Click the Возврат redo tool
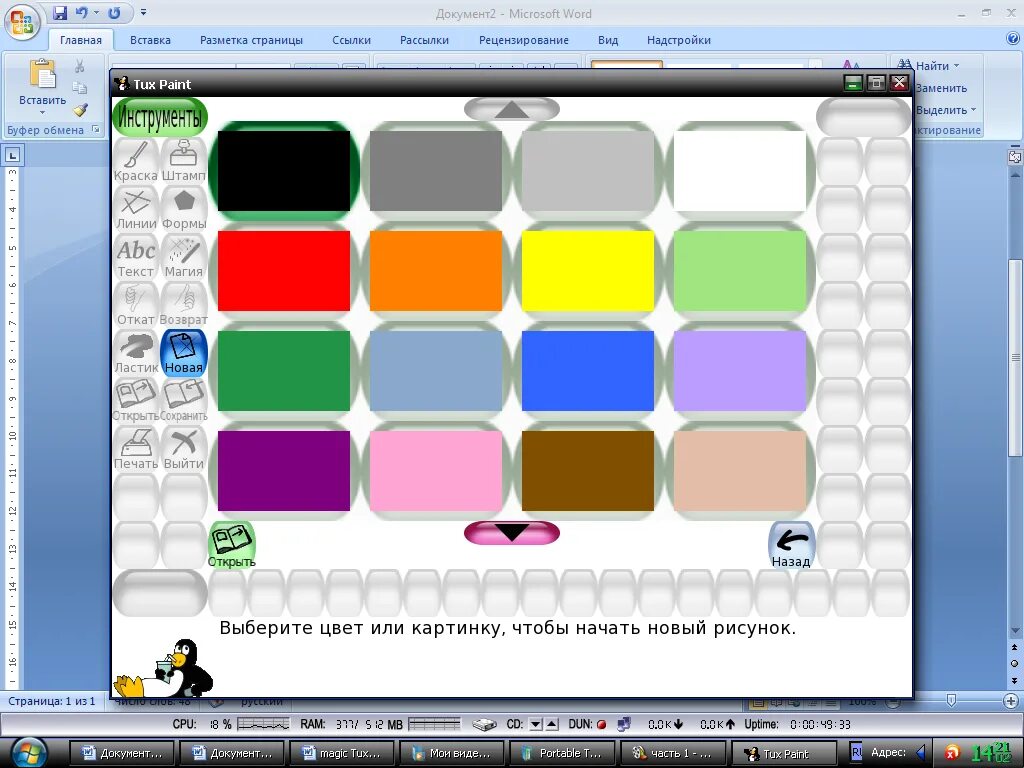Screen dimensions: 1024x768 coord(184,305)
